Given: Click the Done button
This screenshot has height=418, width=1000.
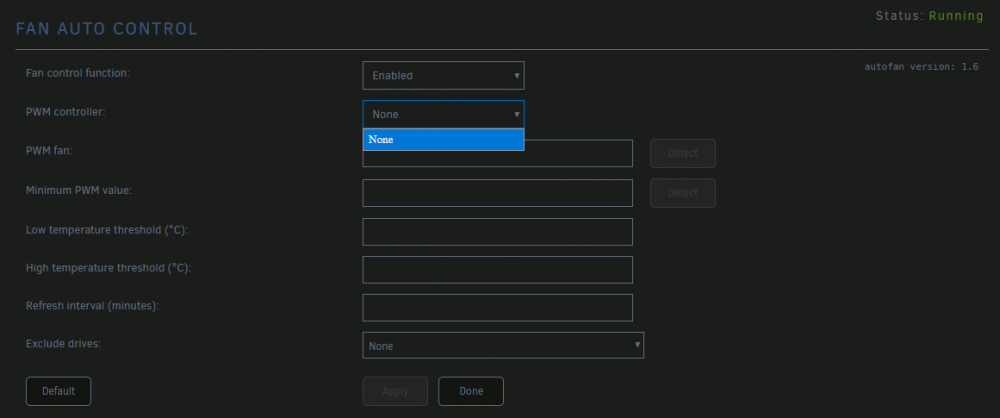Looking at the screenshot, I should (x=471, y=391).
